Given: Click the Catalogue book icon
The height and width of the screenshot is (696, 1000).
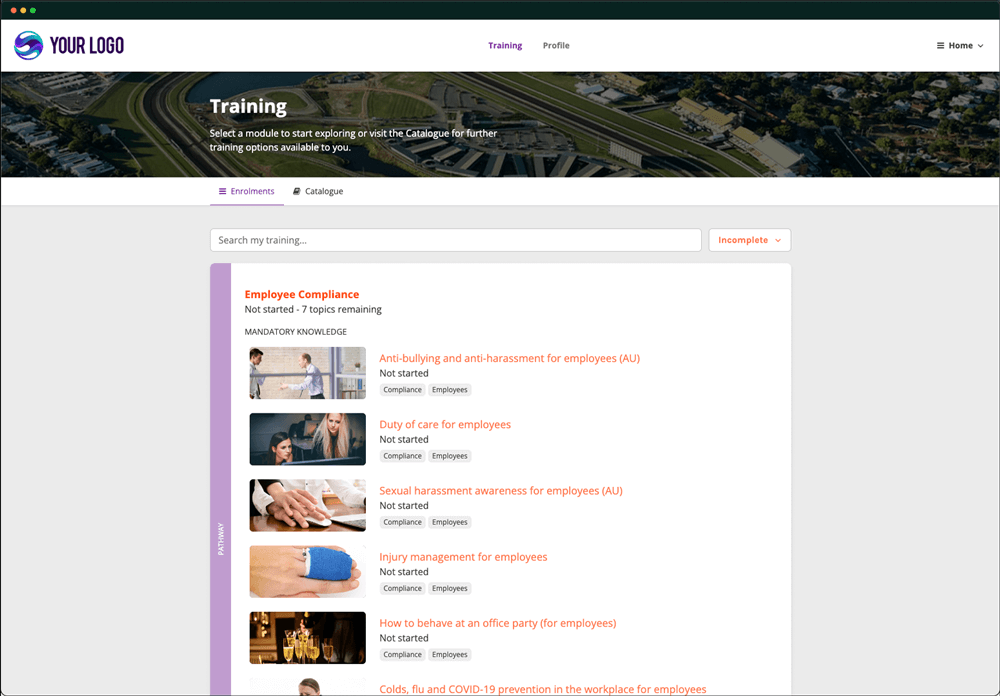Looking at the screenshot, I should coord(295,191).
